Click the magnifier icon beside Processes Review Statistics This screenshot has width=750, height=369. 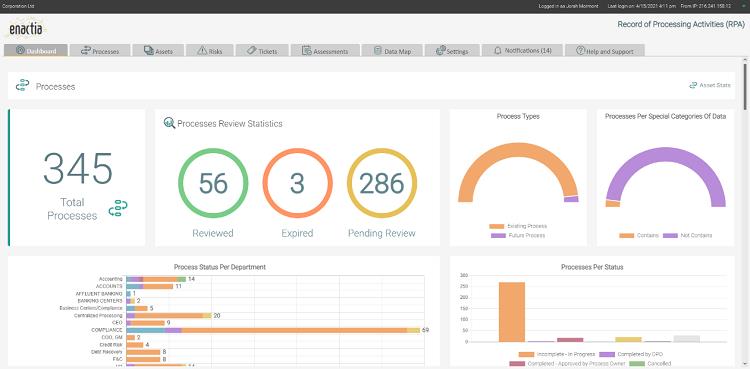coord(169,123)
